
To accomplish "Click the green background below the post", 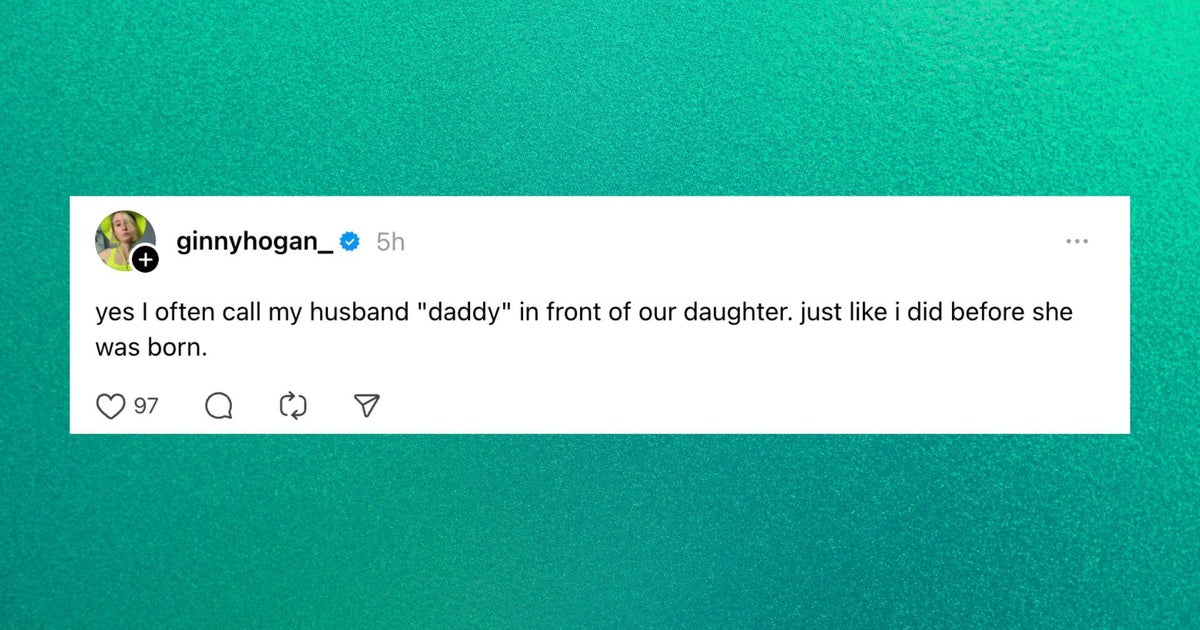I will coord(600,530).
